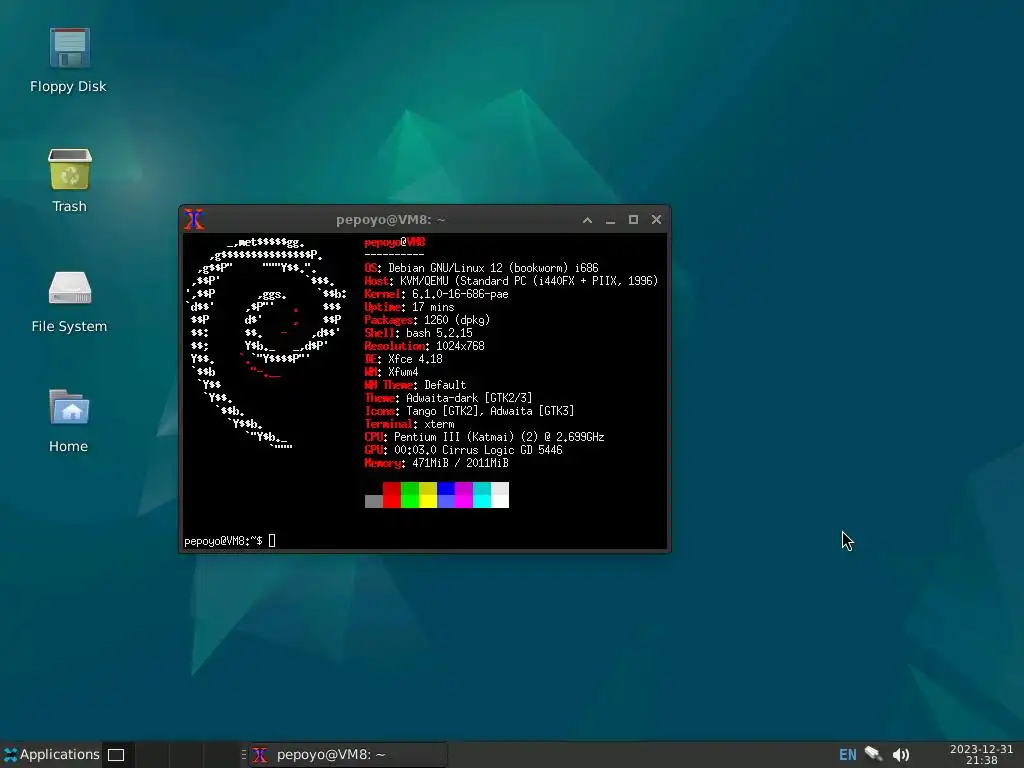Click the Uptime line '17 mins'
The height and width of the screenshot is (768, 1024).
click(409, 307)
